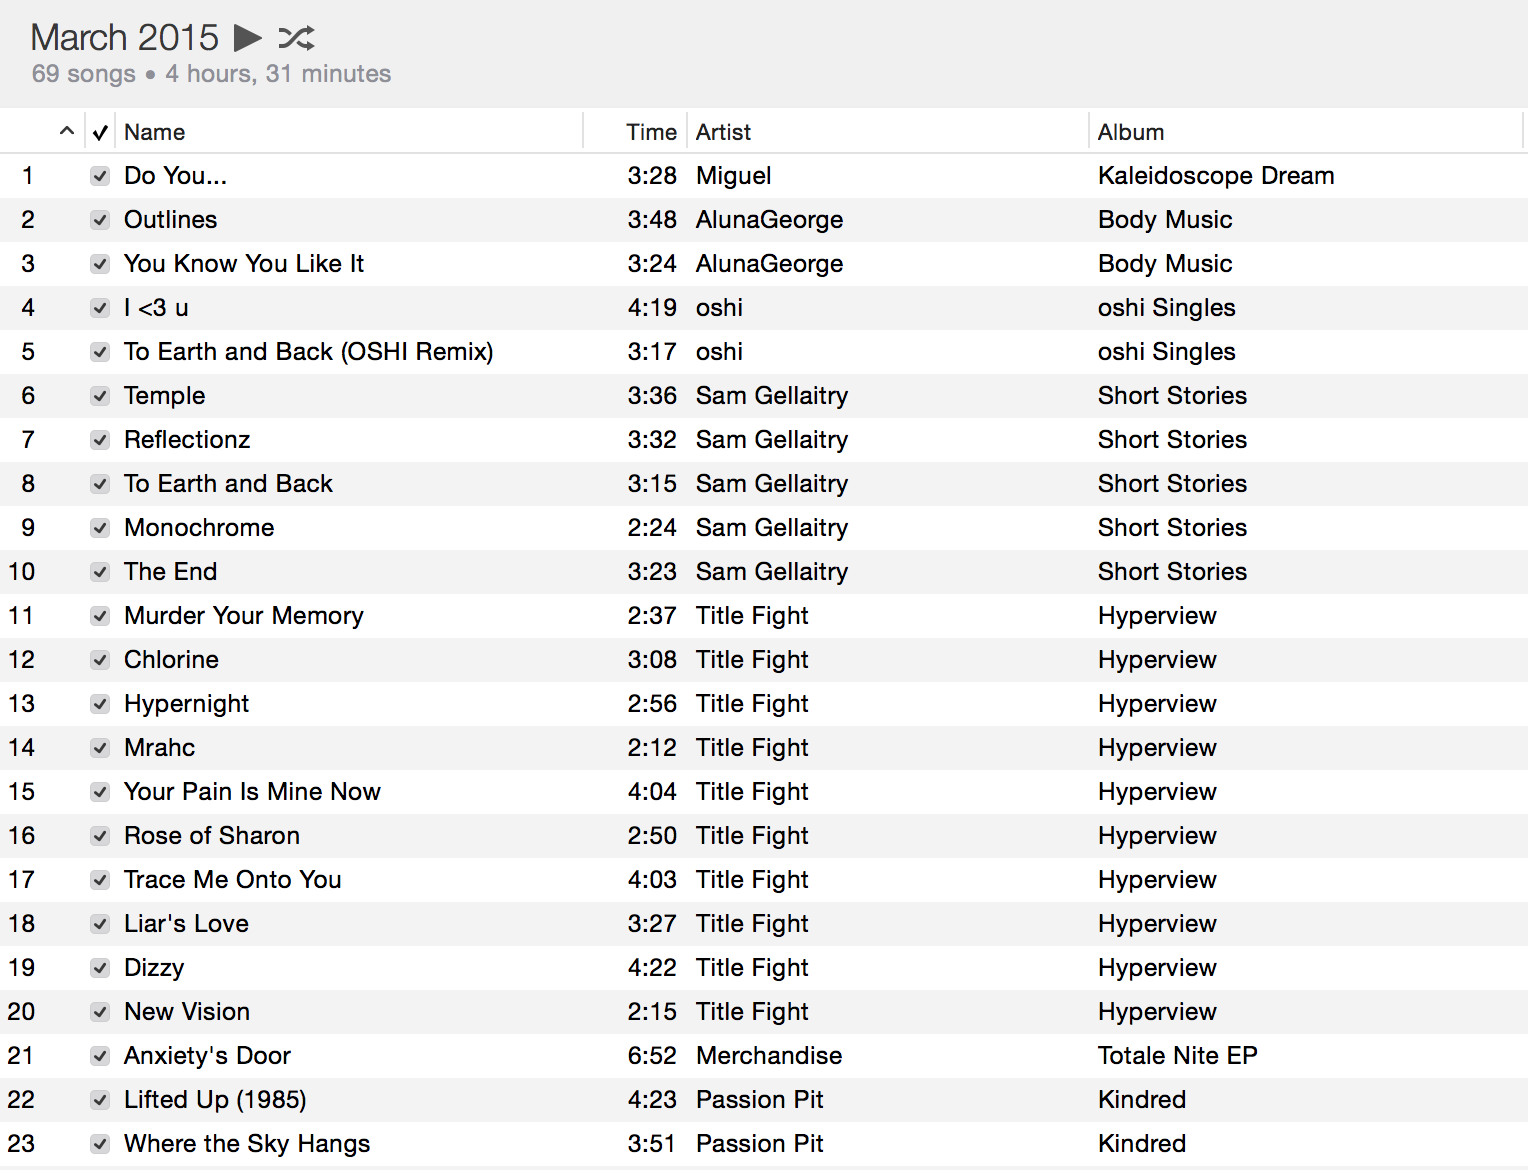
Task: Click the checkmark column header
Action: tap(100, 132)
